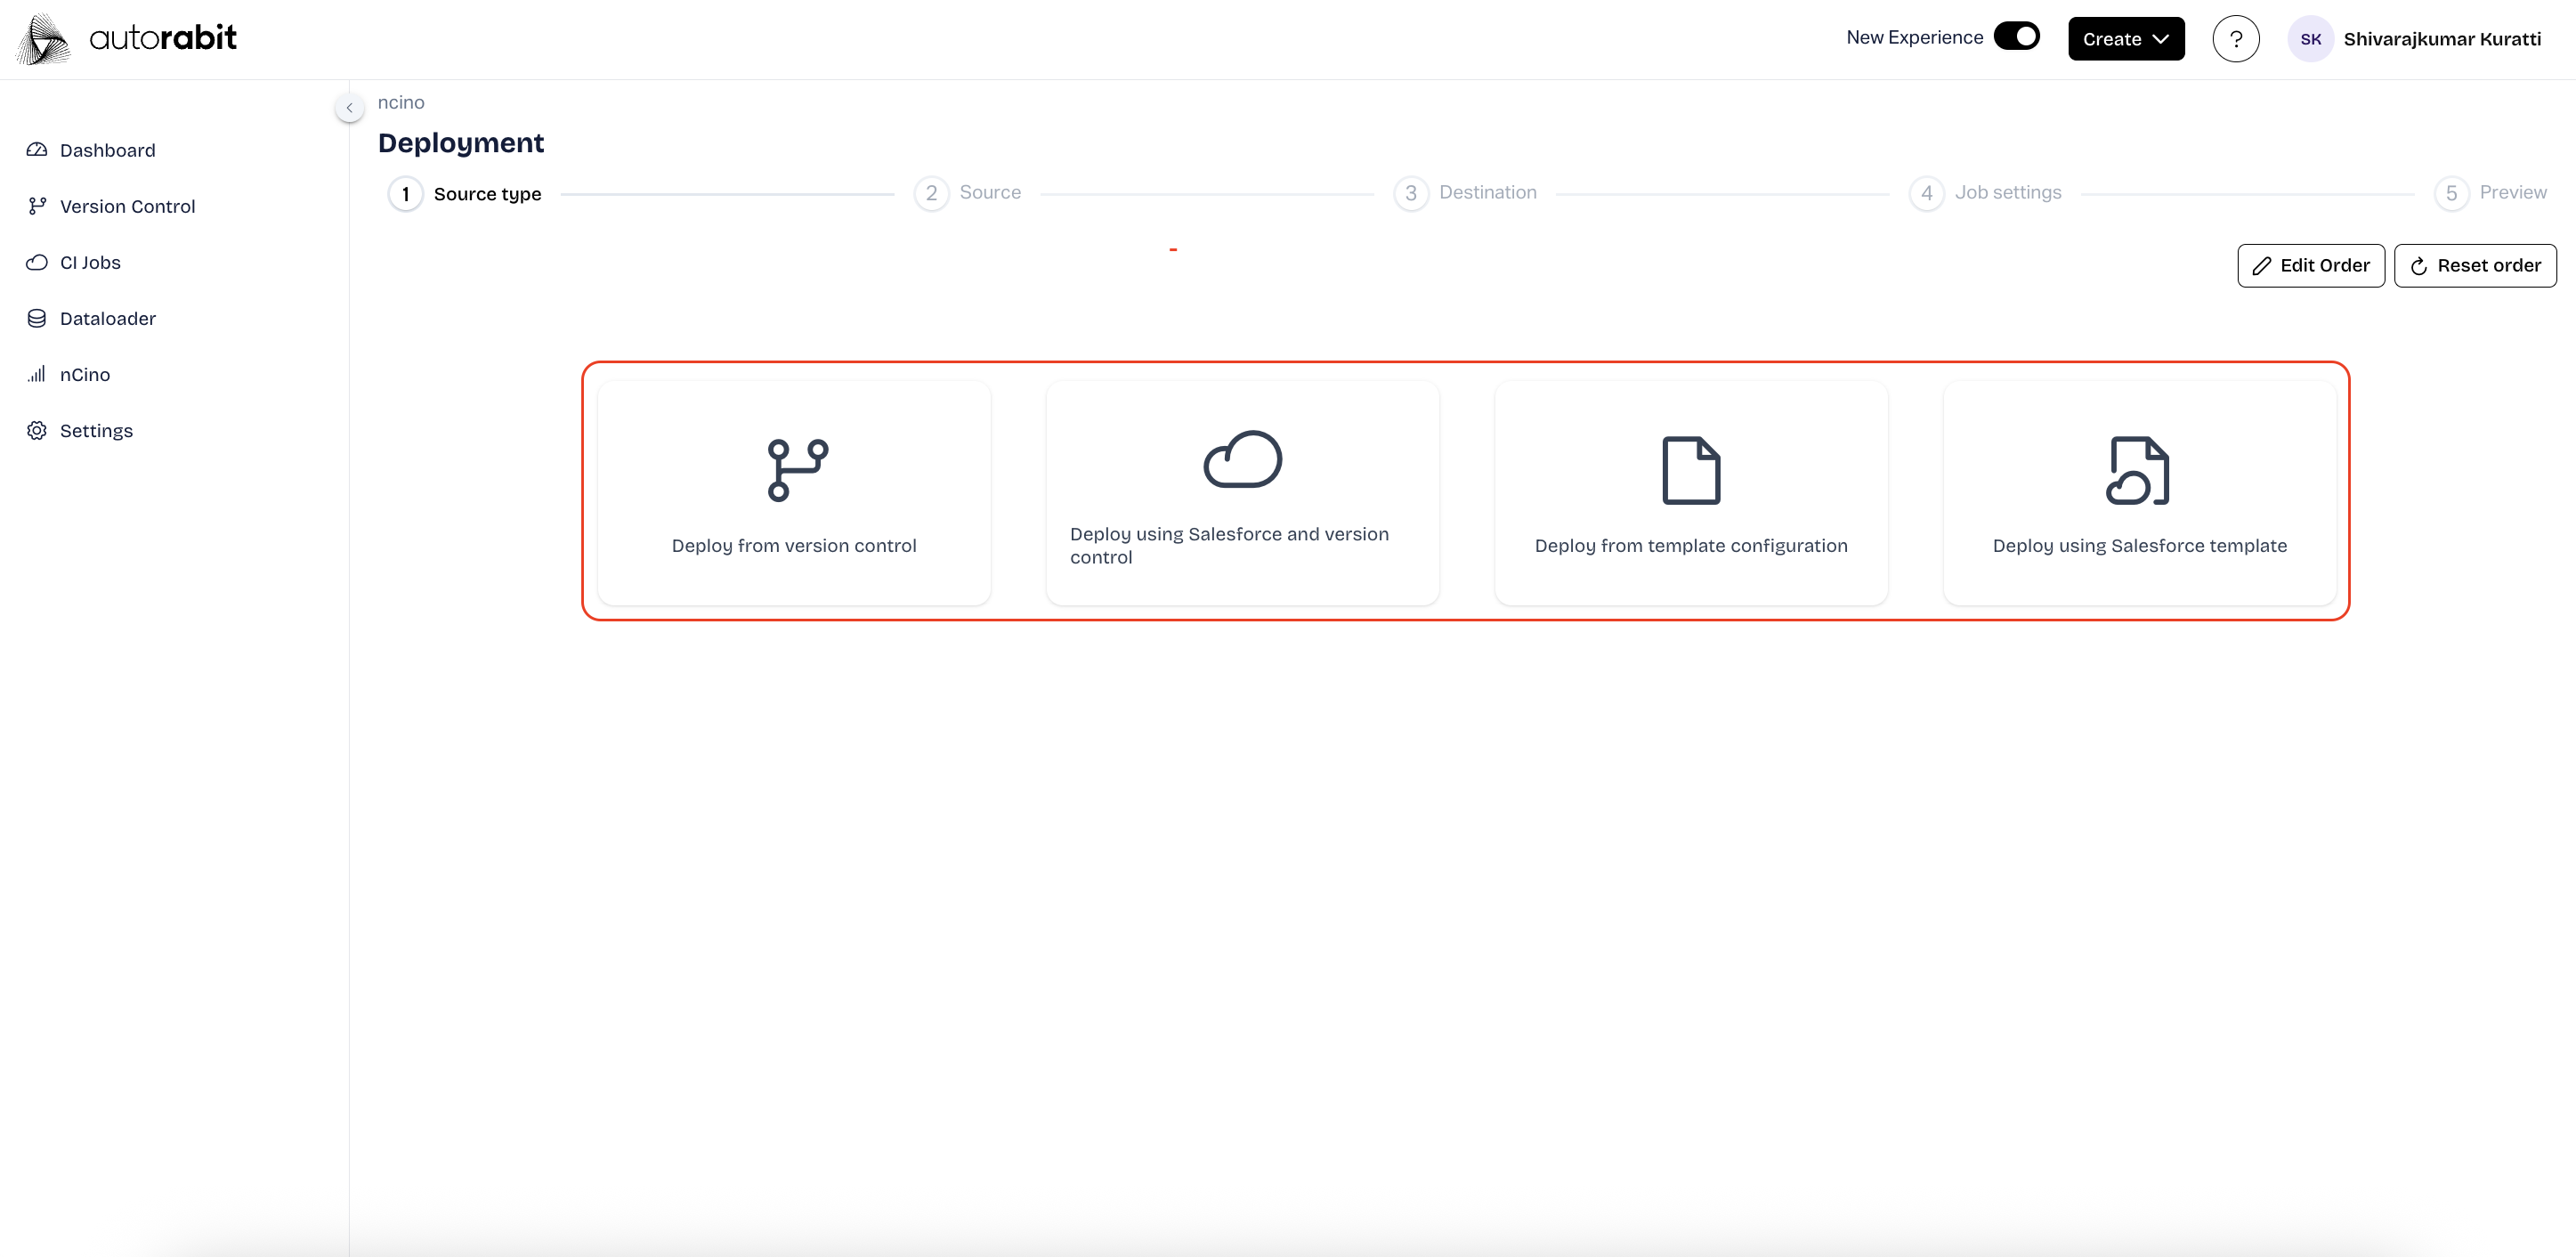Open Dataloader from the sidebar
The image size is (2576, 1257).
coord(107,318)
